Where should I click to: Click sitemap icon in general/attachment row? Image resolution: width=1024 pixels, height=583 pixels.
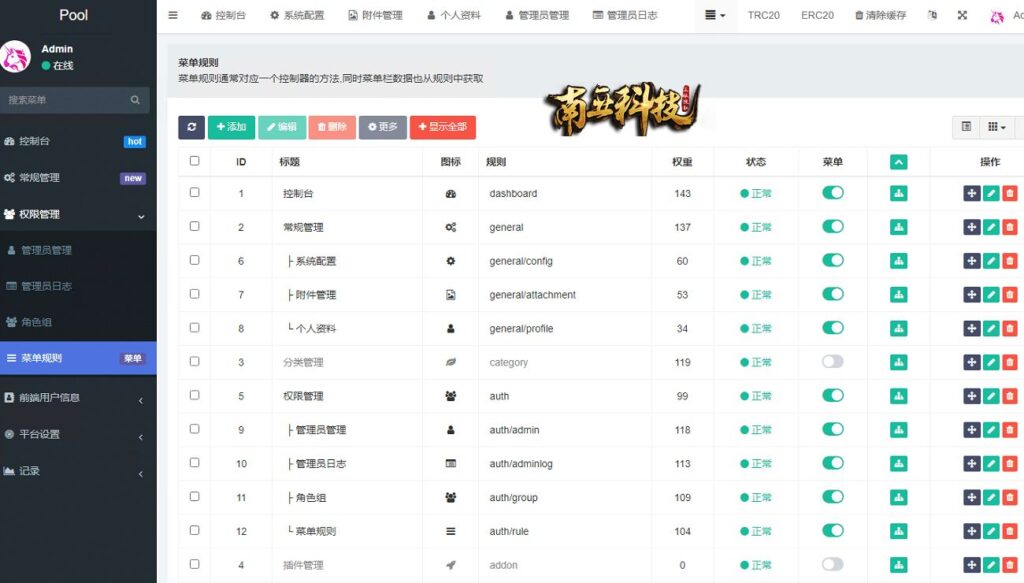[899, 295]
